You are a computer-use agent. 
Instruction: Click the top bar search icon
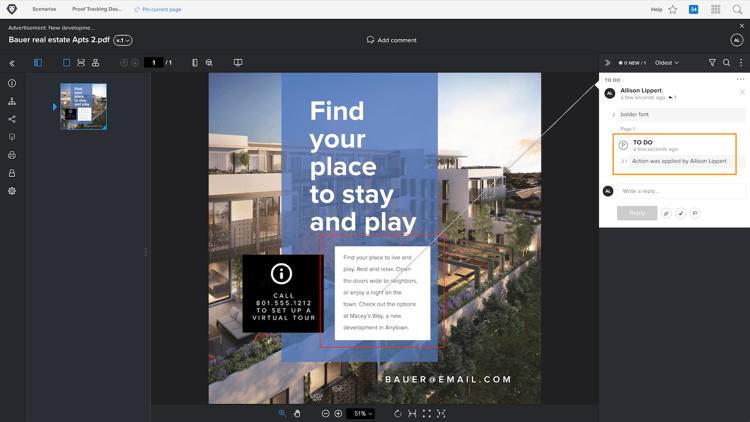coord(737,9)
